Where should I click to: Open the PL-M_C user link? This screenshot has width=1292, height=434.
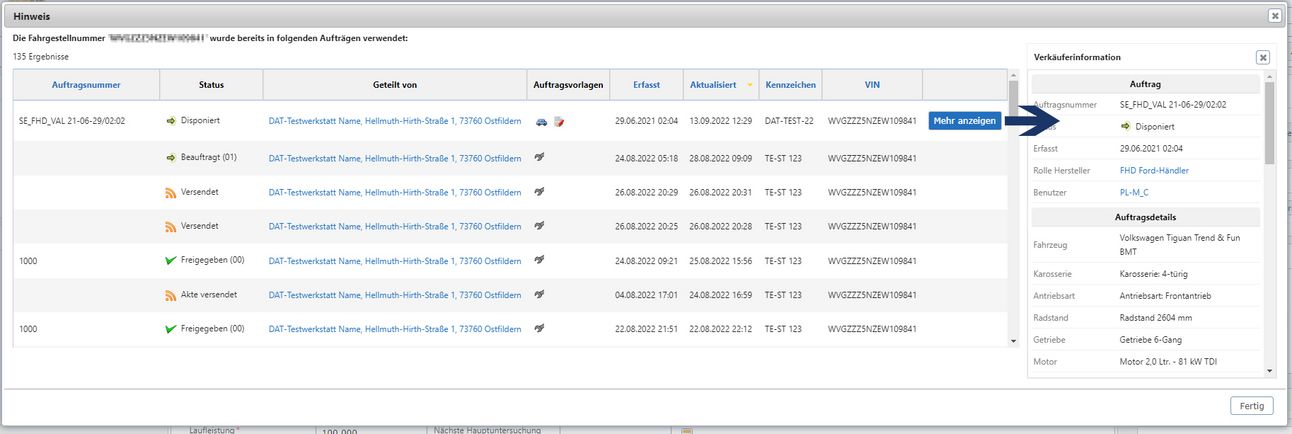1135,192
